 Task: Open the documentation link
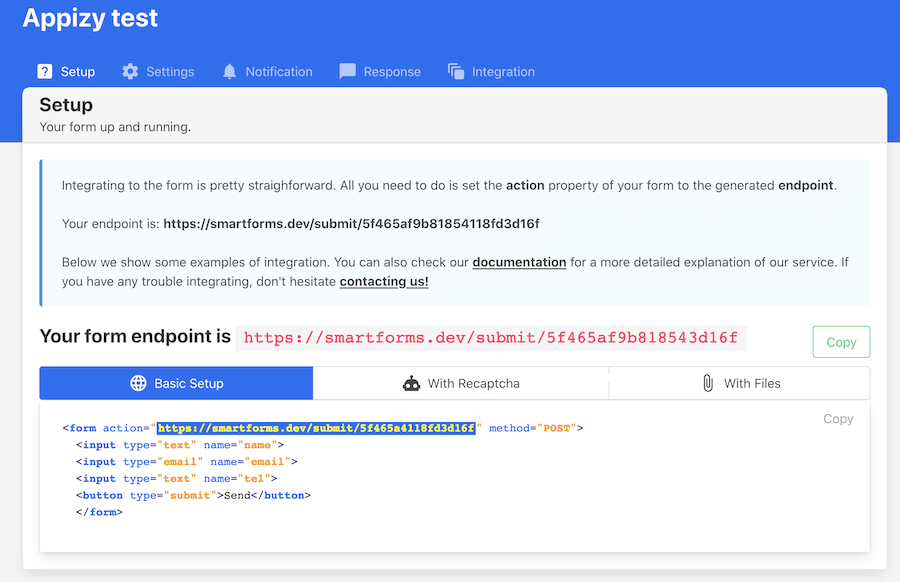pos(519,262)
